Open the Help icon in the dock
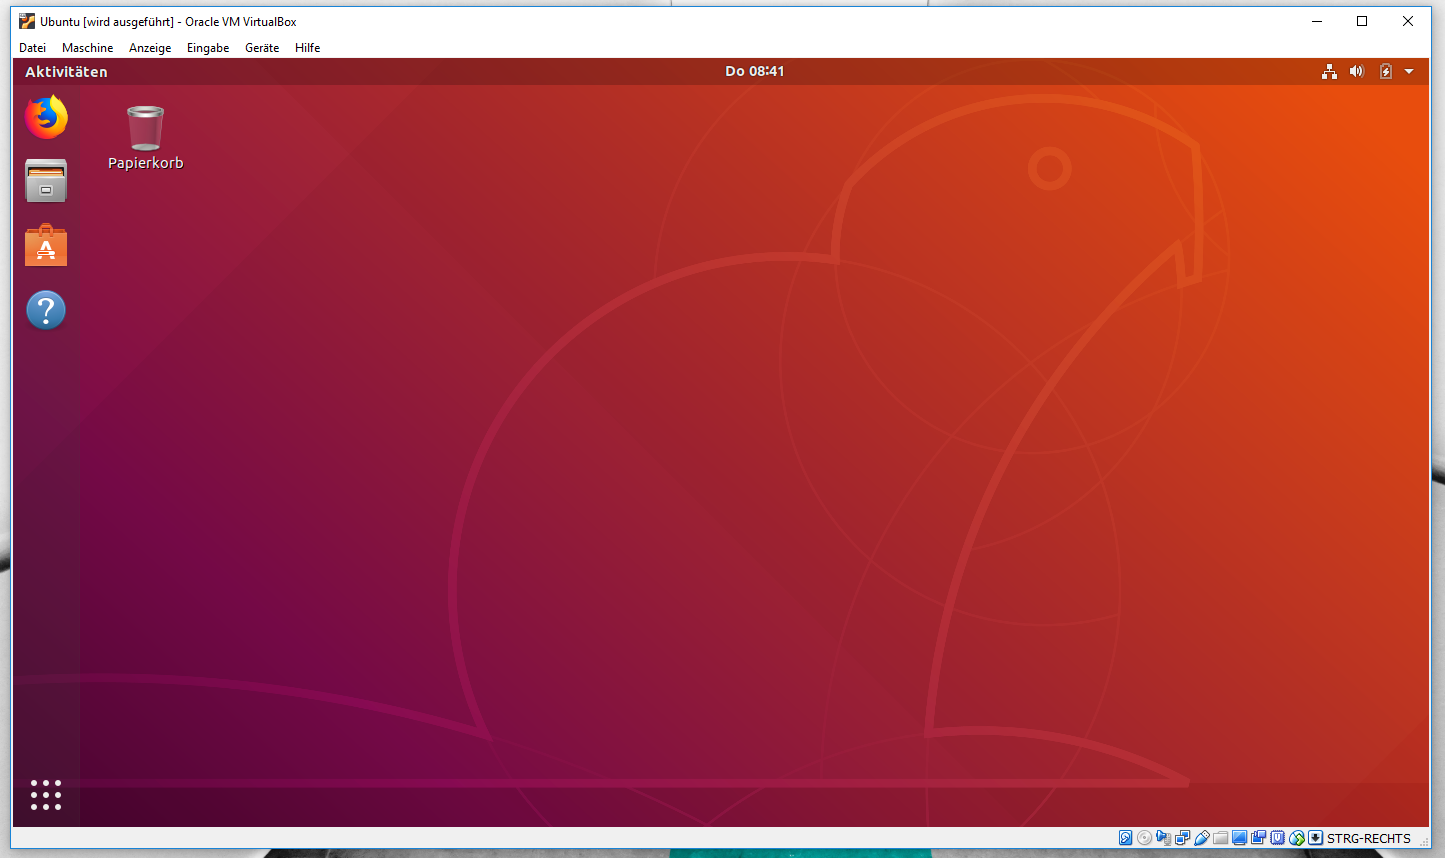 pos(46,310)
